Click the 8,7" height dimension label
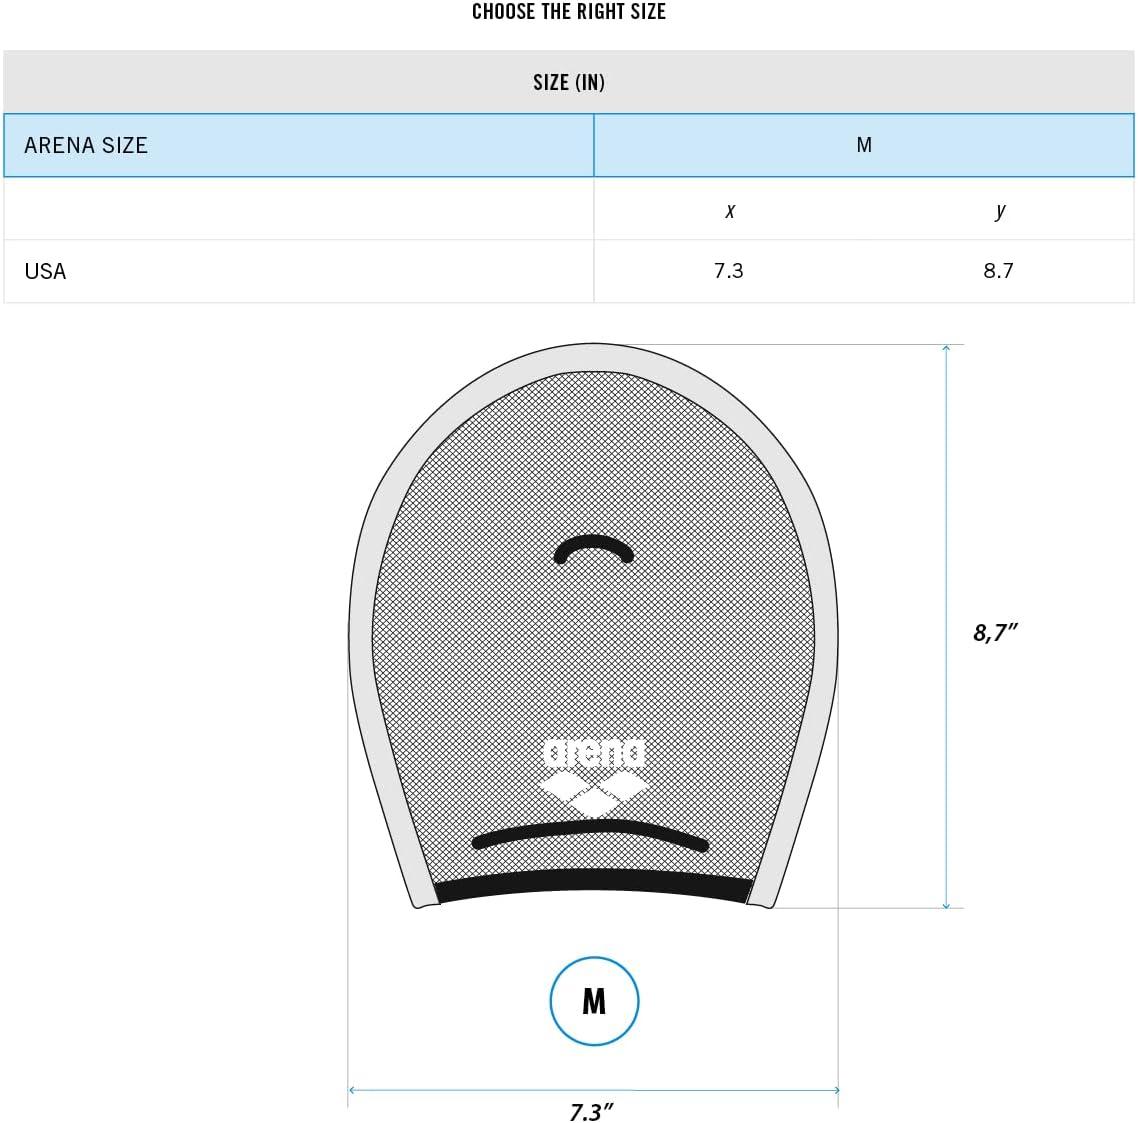 click(995, 632)
